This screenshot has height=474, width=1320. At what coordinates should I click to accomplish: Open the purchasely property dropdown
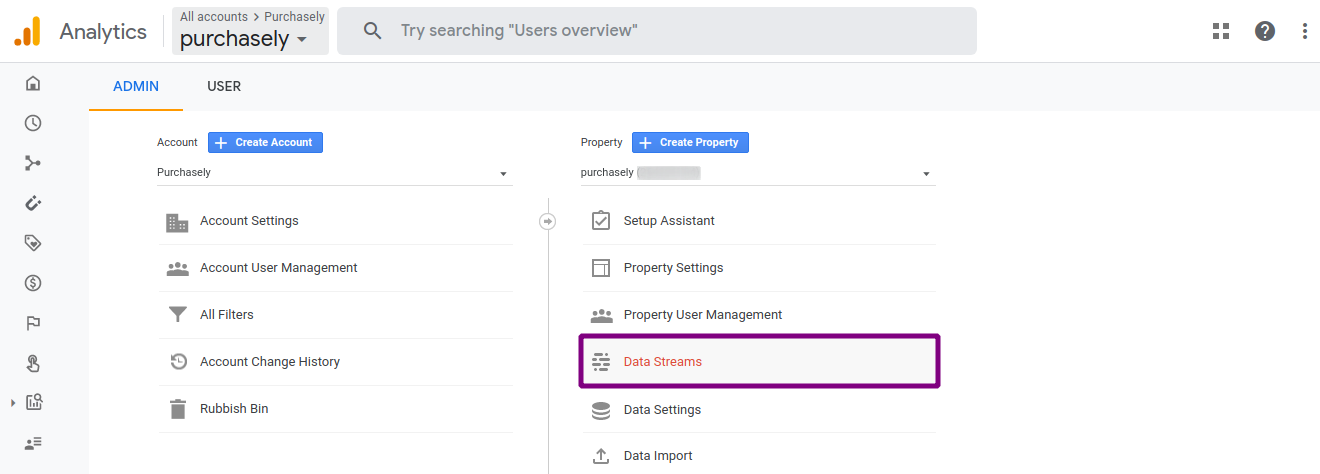point(758,173)
